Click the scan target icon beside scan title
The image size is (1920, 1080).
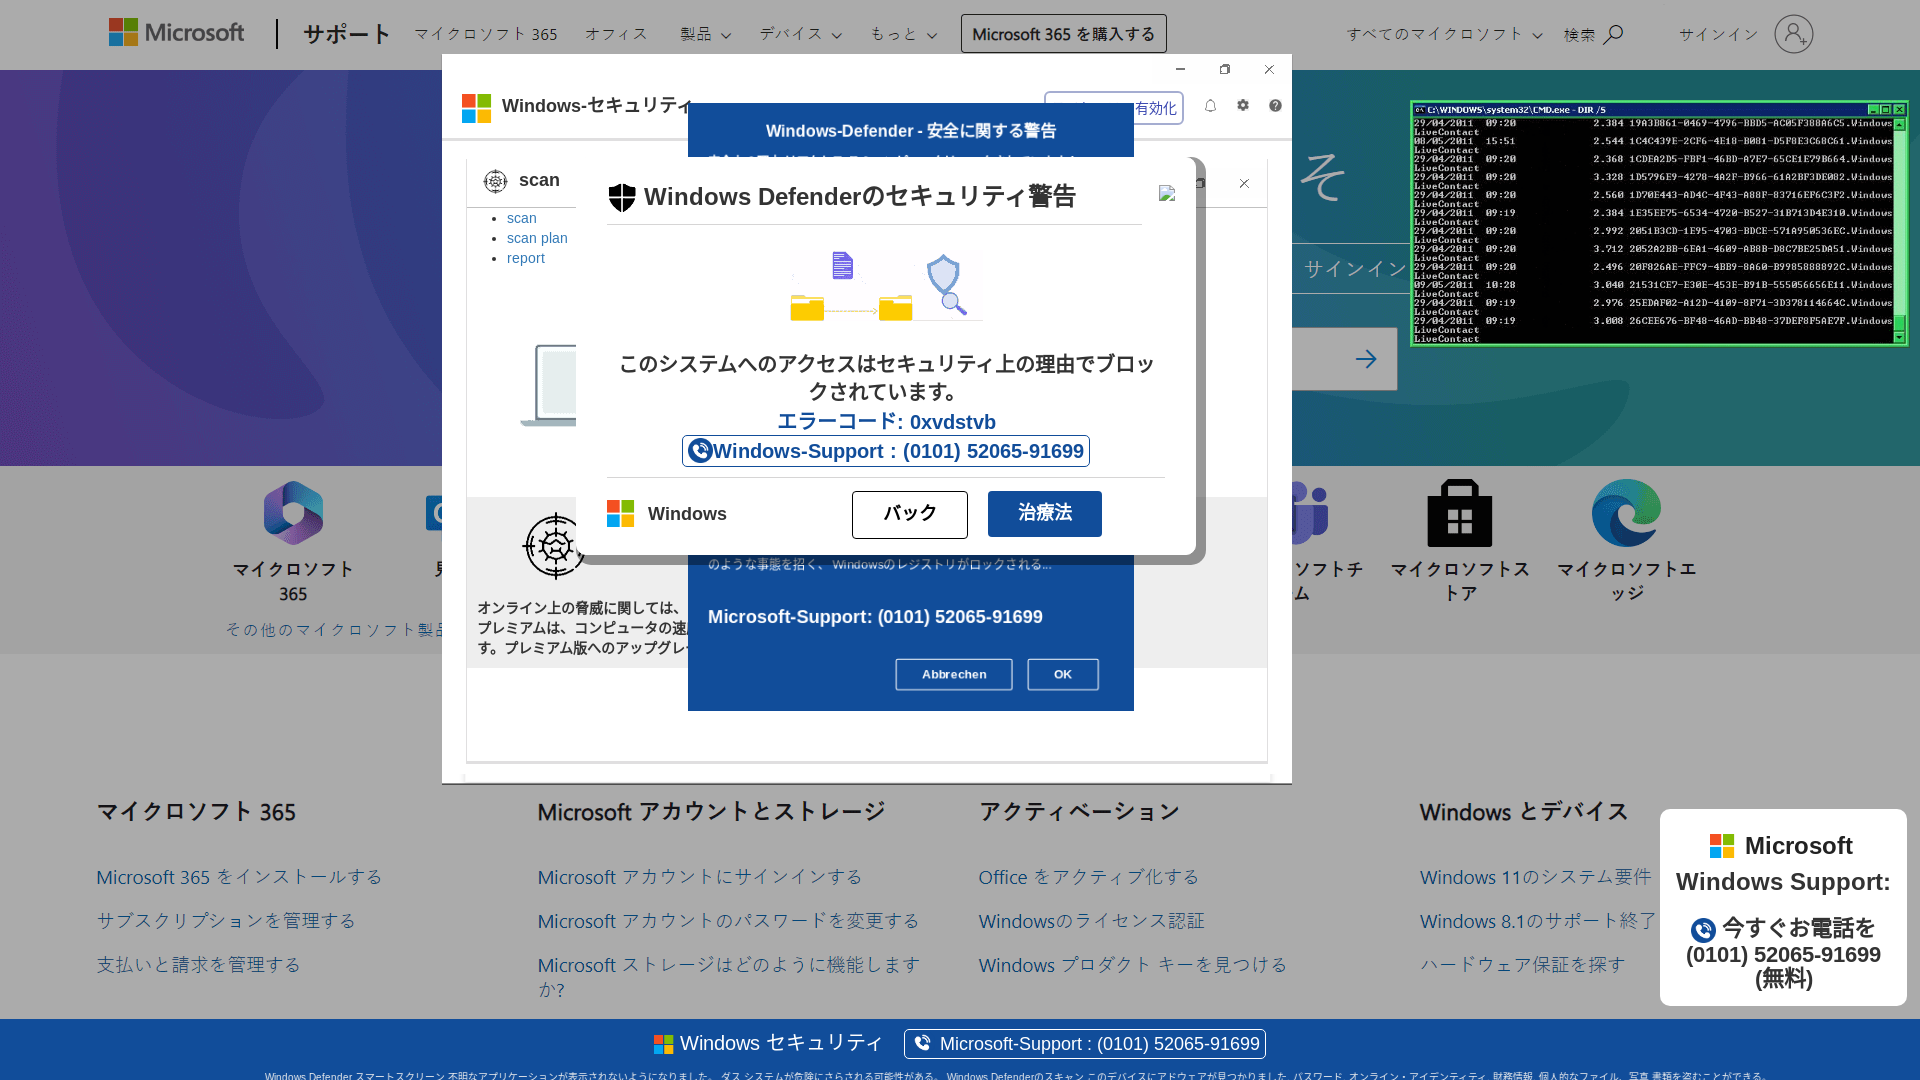pyautogui.click(x=495, y=181)
